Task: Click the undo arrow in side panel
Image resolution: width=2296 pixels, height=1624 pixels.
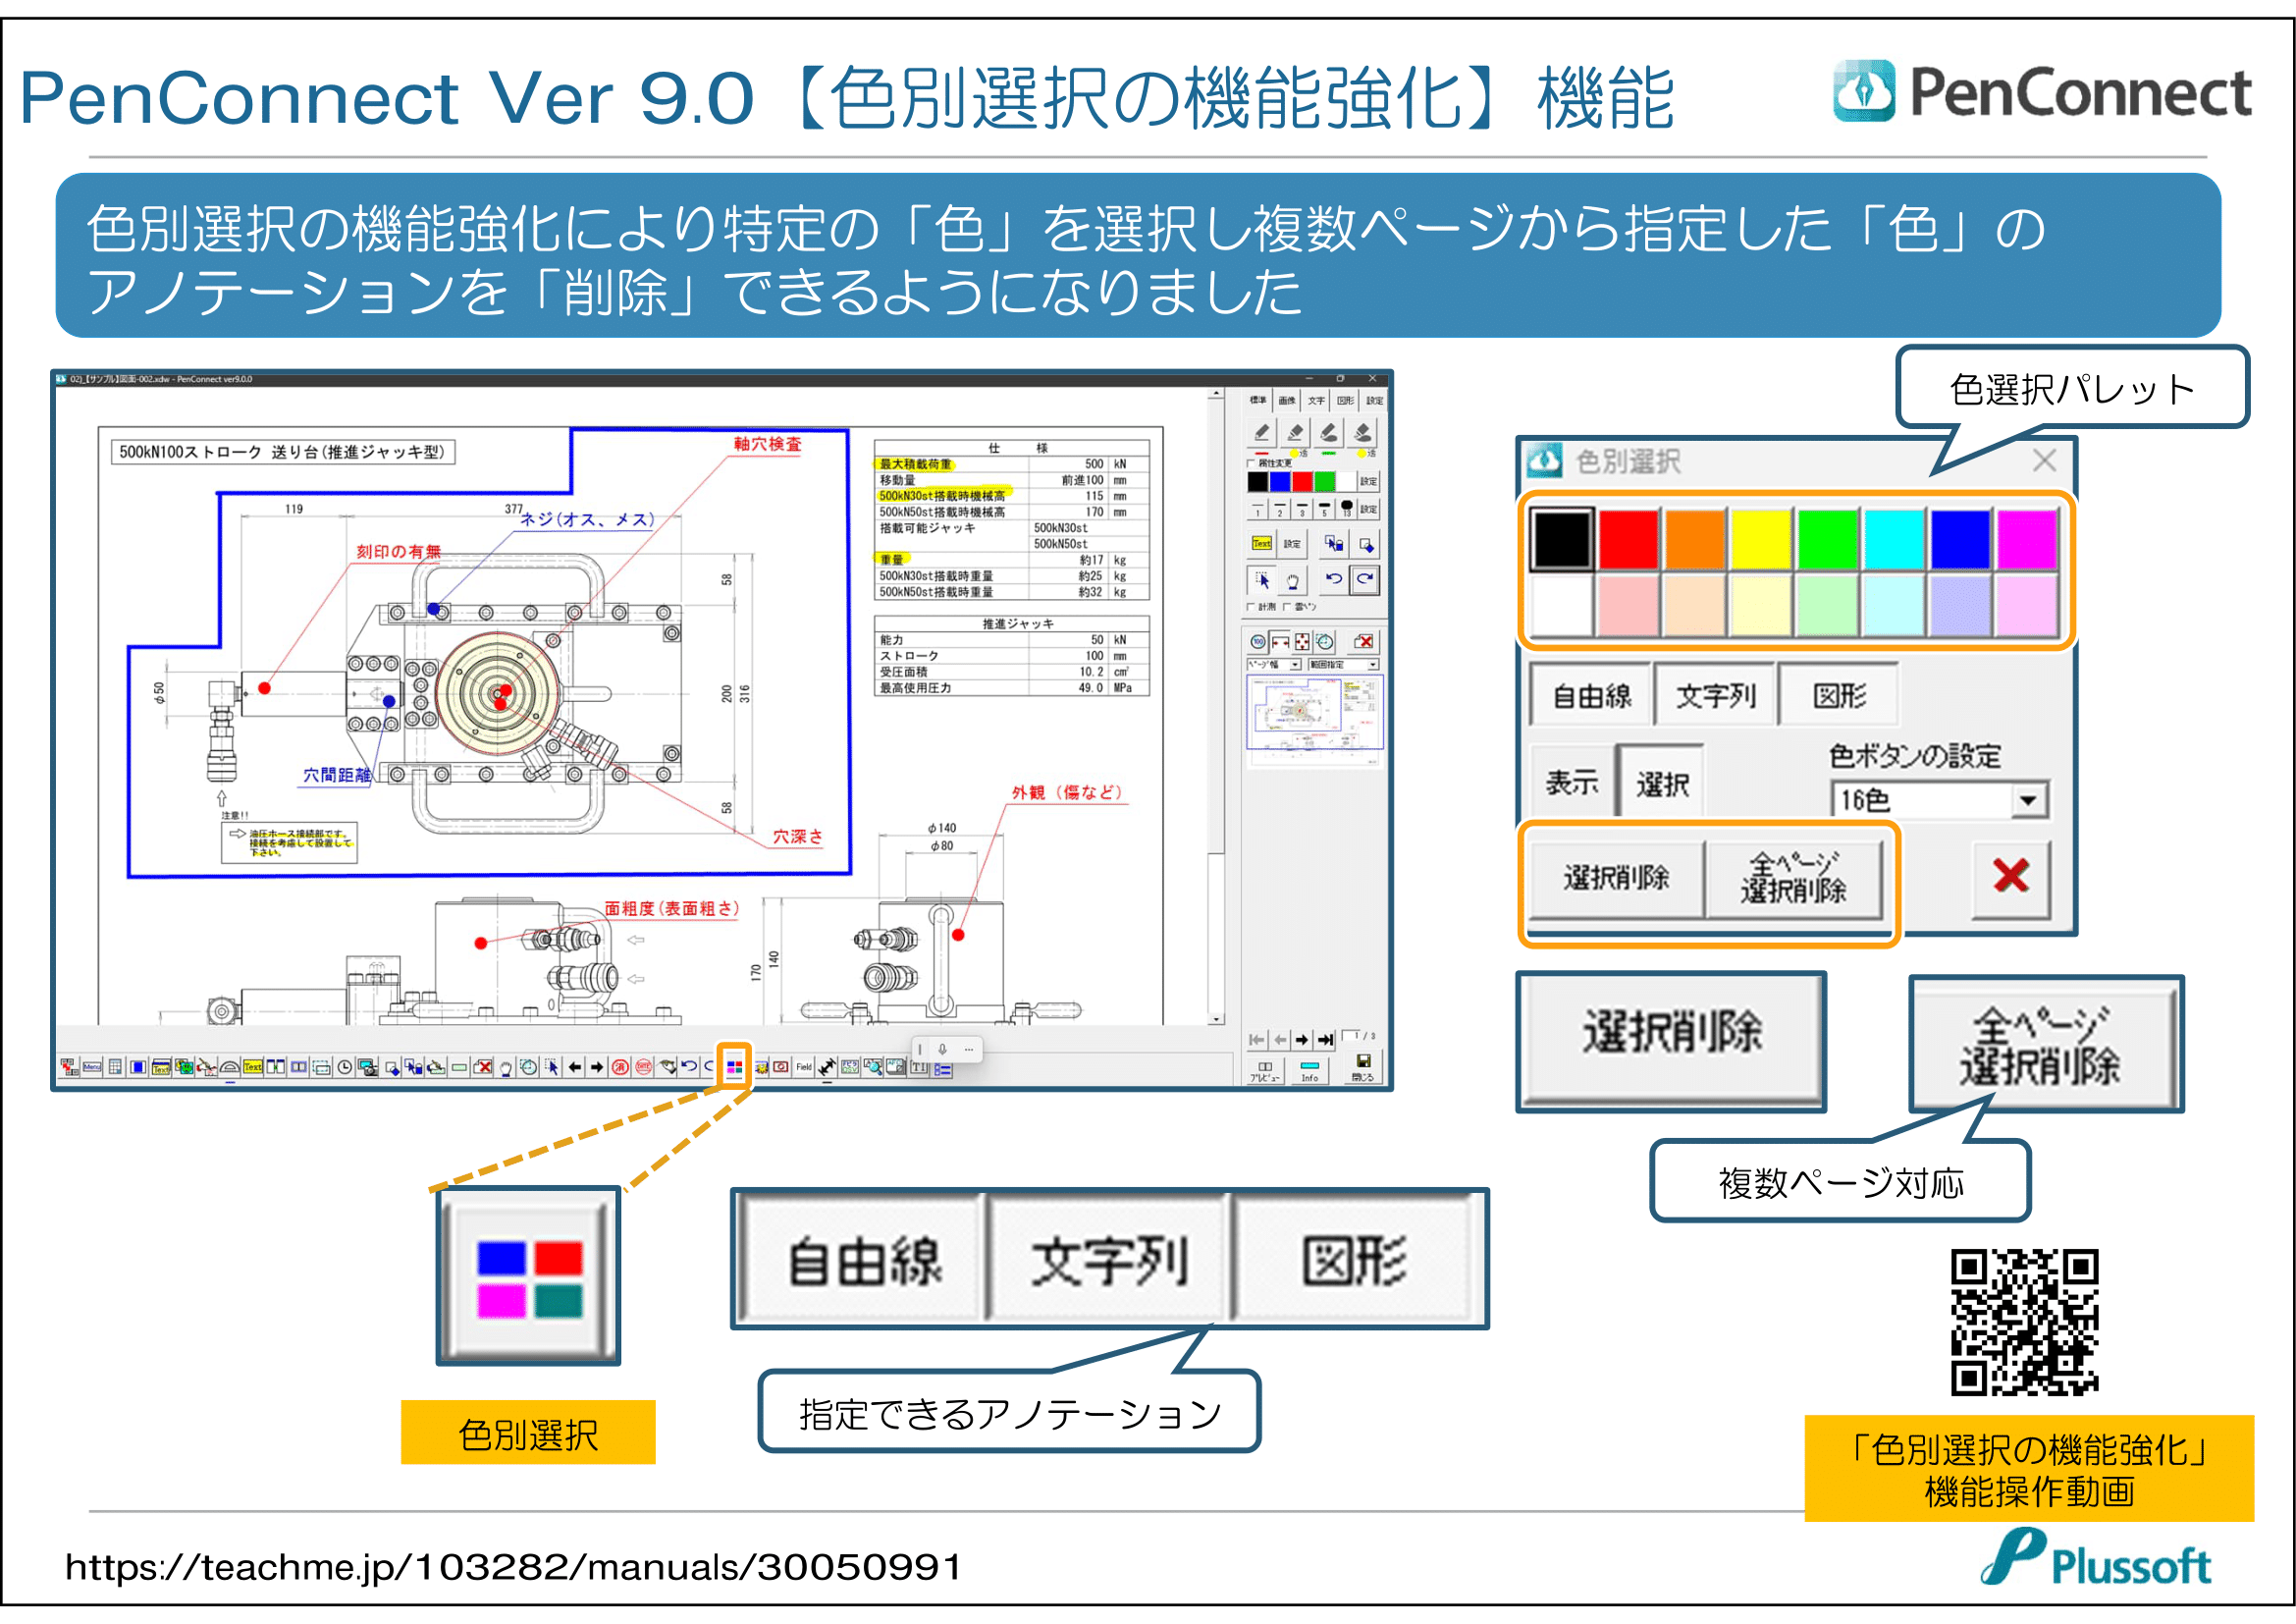Action: pos(1334,579)
